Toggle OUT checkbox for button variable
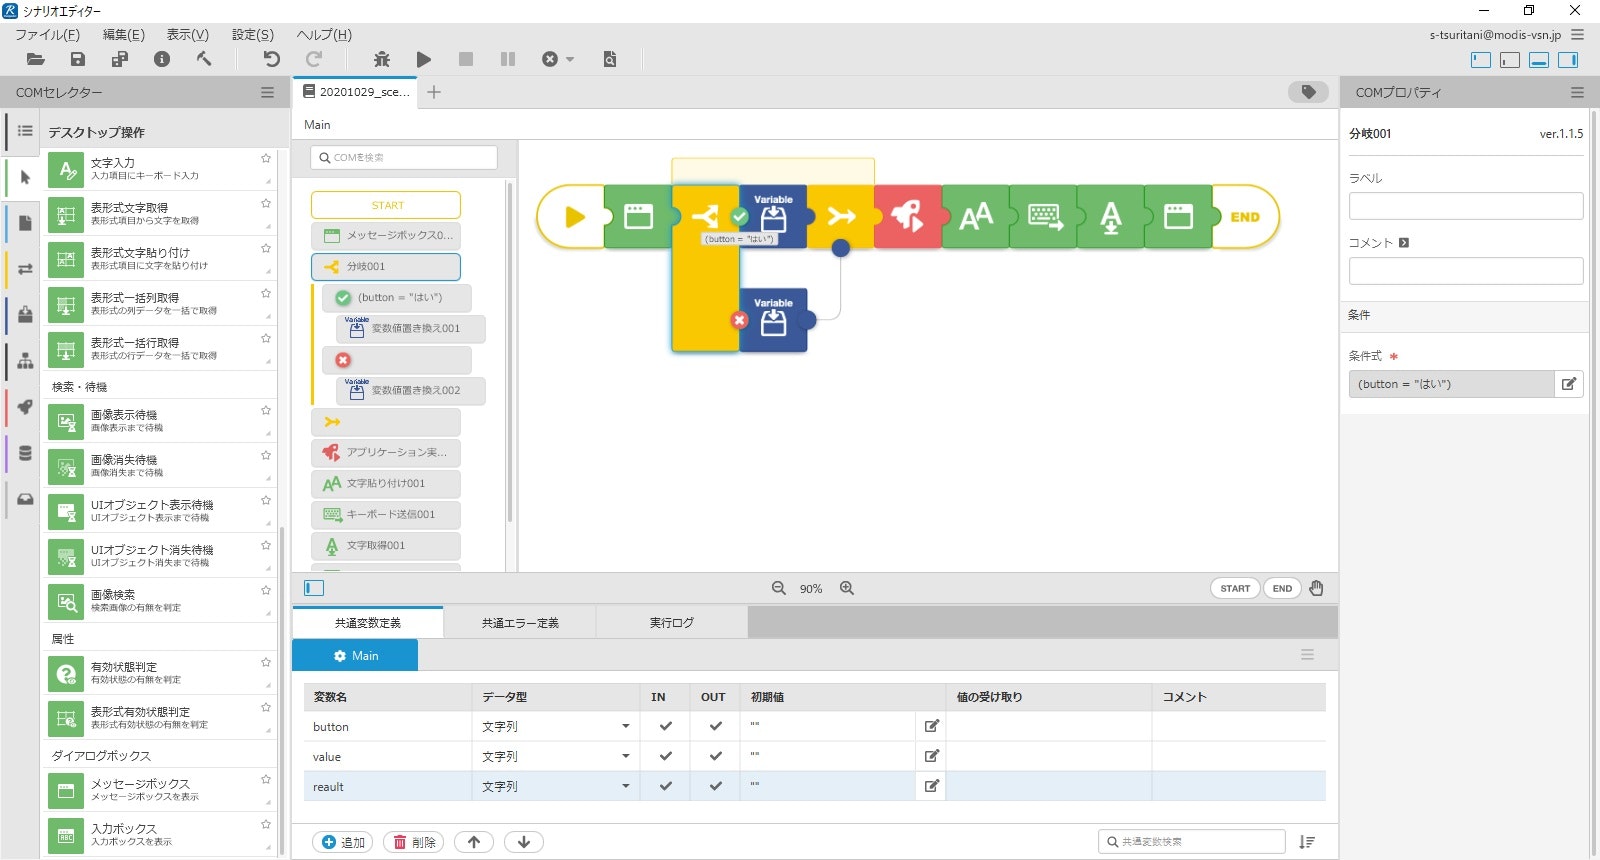1600x860 pixels. (x=715, y=726)
